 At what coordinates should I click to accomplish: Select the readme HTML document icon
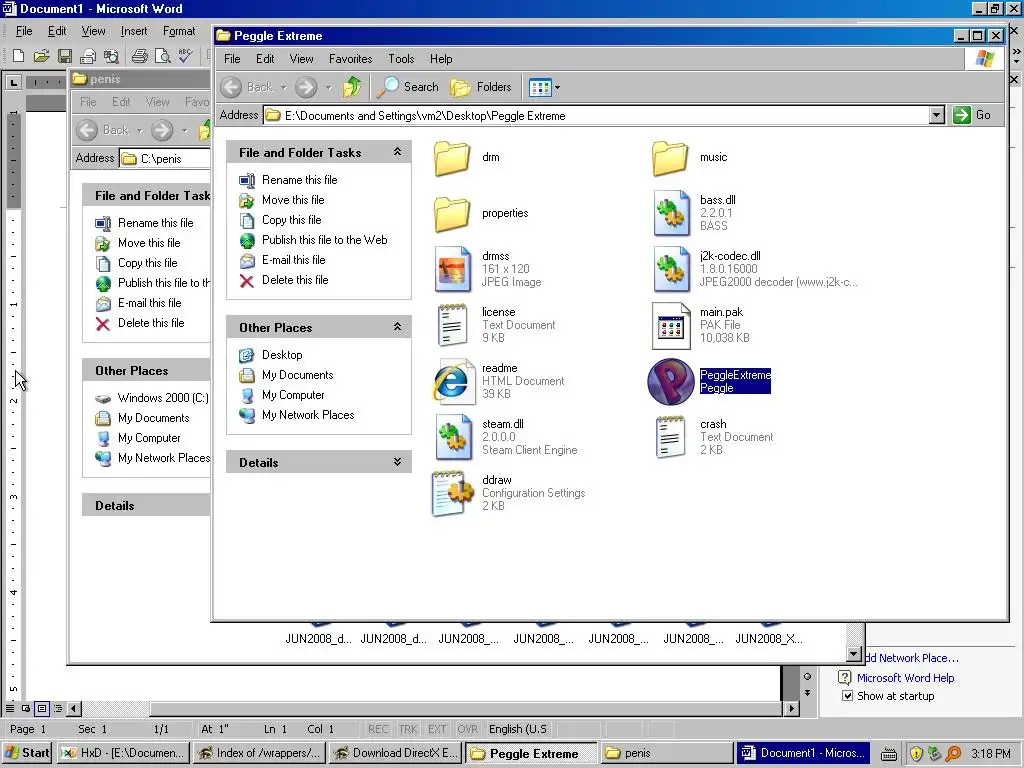click(x=453, y=381)
